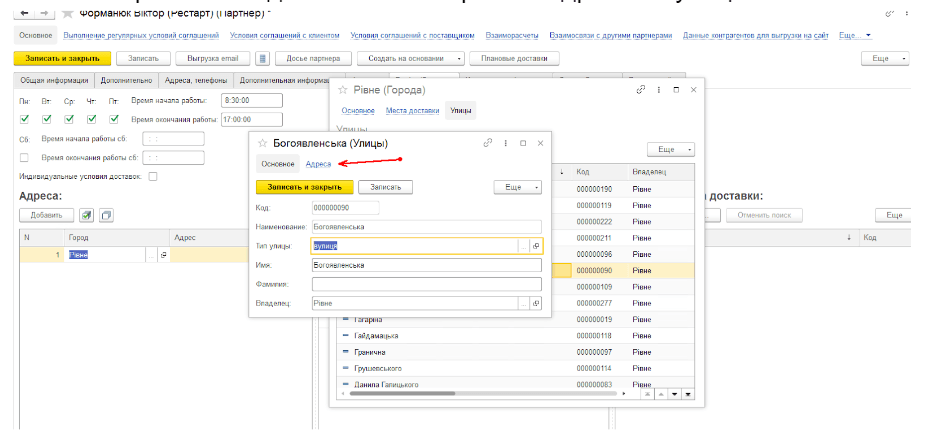
Task: Uncheck the Пн weekday checkbox
Action: tap(24, 119)
